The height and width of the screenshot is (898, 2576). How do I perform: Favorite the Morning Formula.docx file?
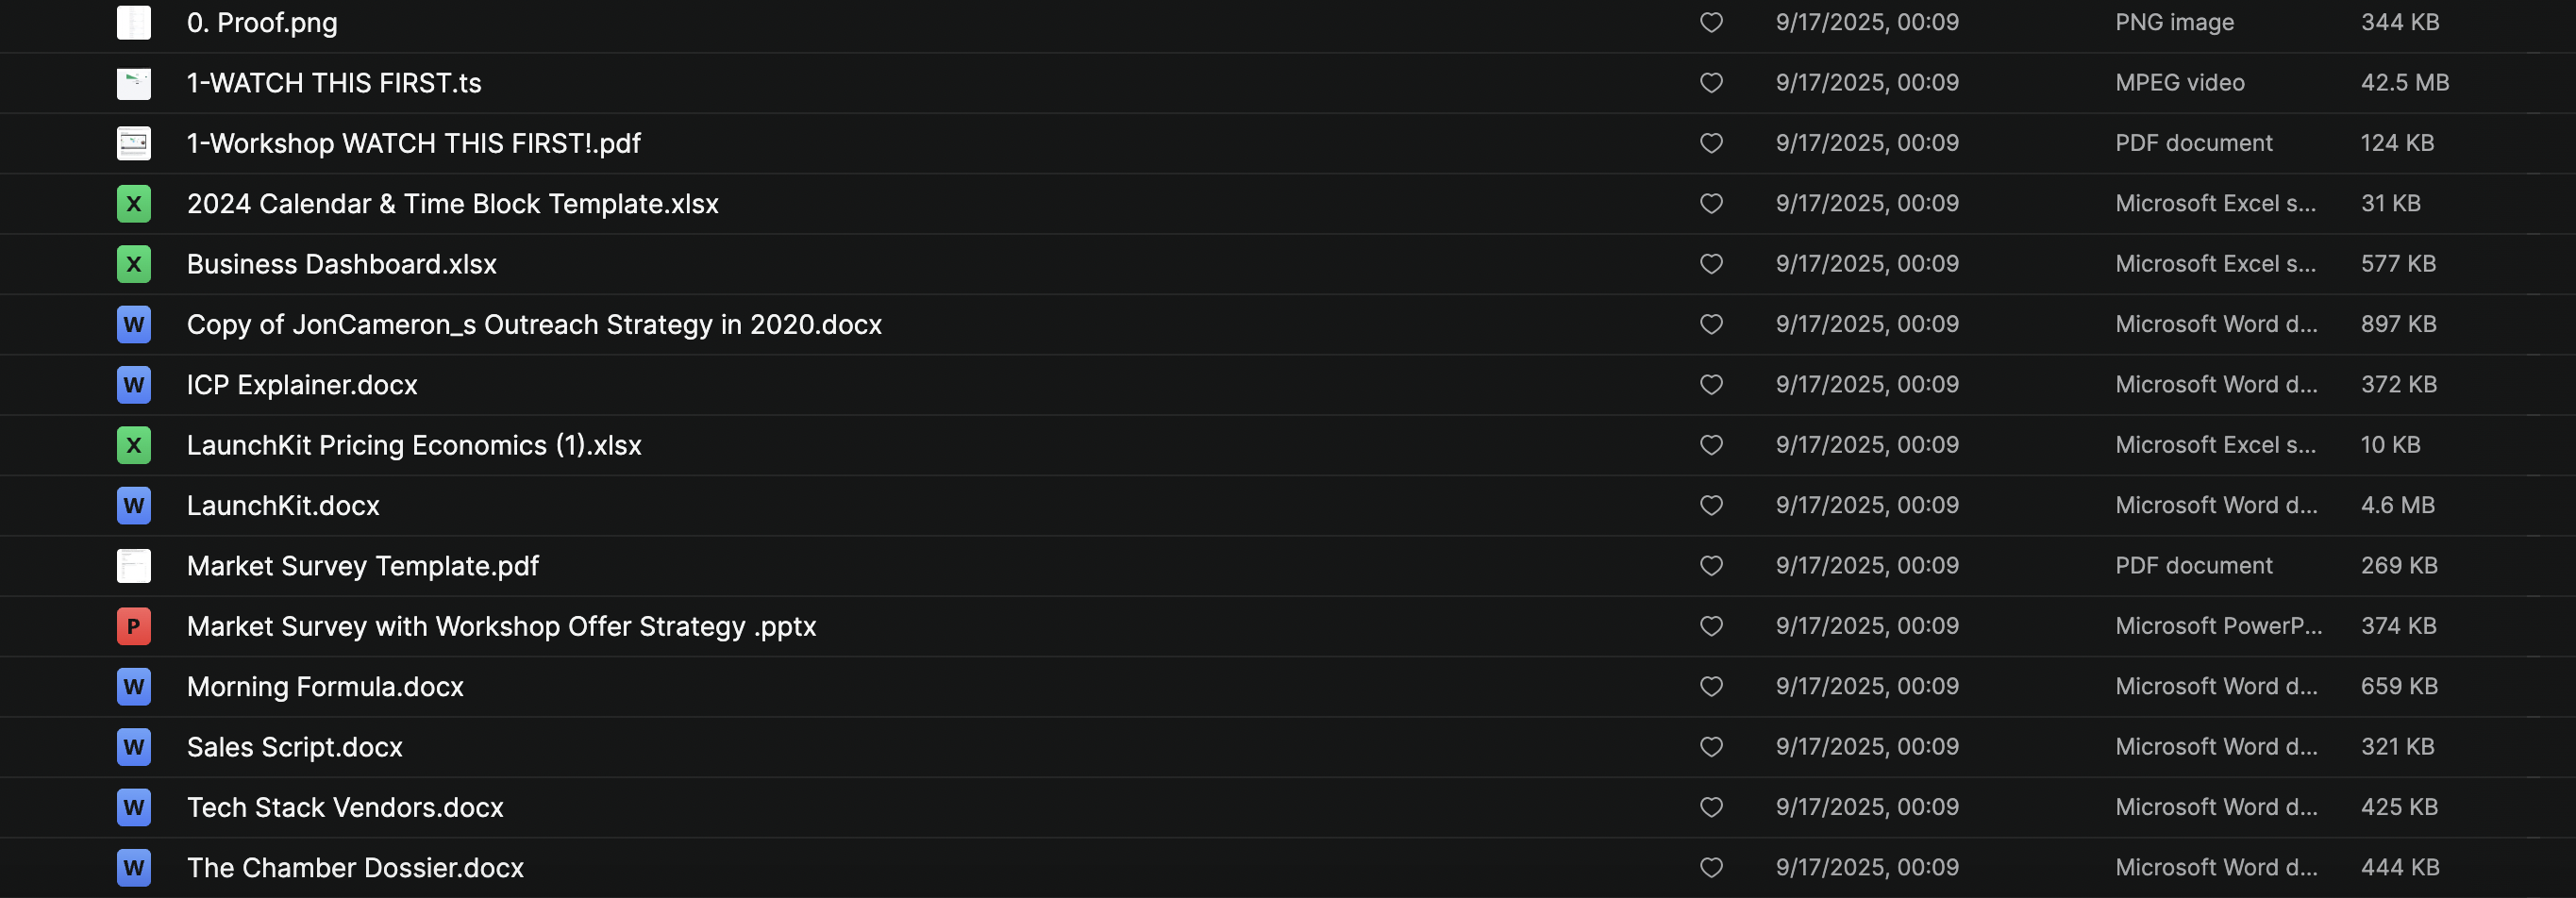[x=1711, y=686]
